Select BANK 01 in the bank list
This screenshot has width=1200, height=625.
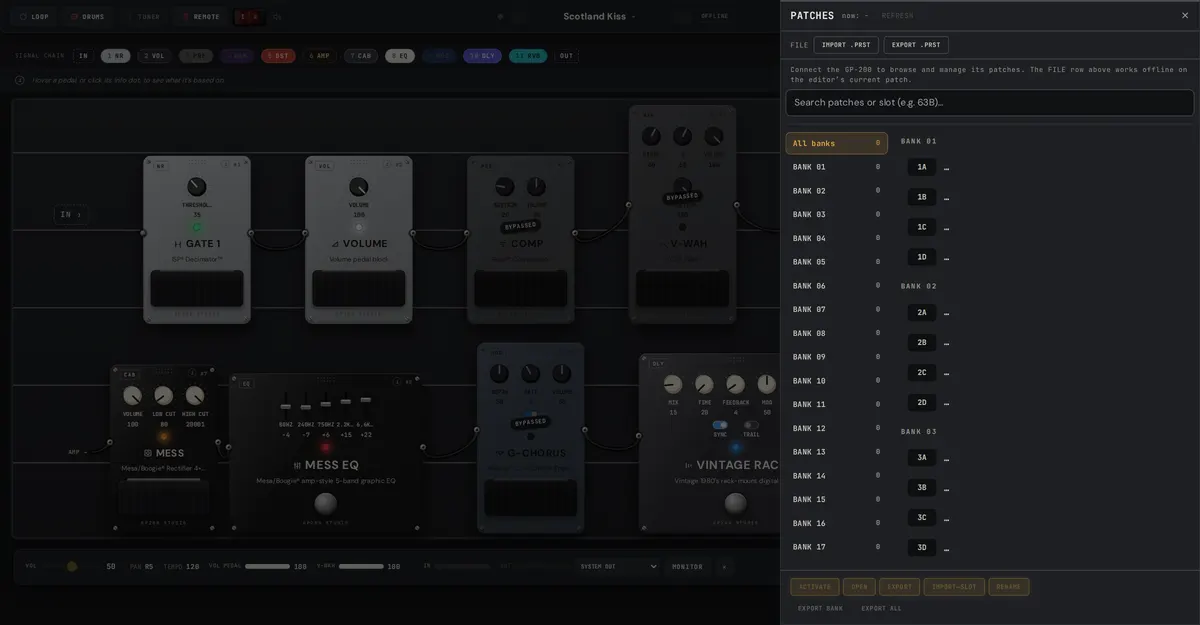click(837, 167)
